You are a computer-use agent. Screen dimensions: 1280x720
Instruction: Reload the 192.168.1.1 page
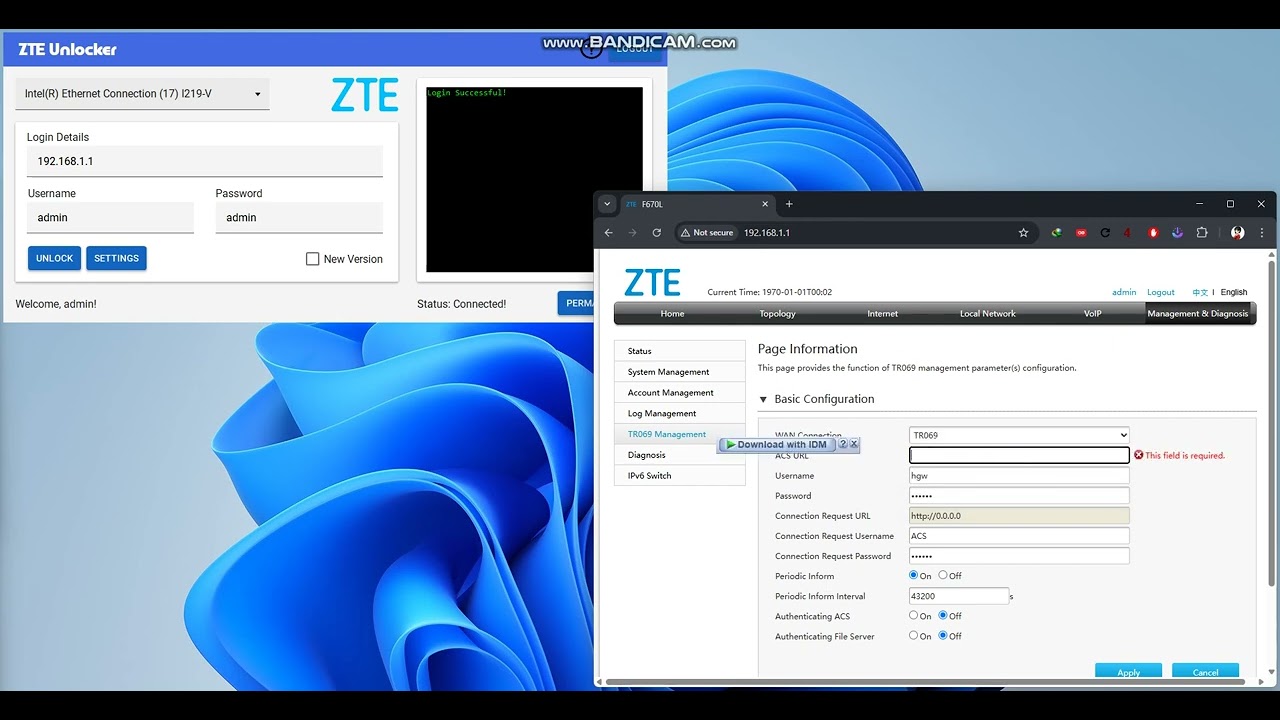tap(656, 233)
